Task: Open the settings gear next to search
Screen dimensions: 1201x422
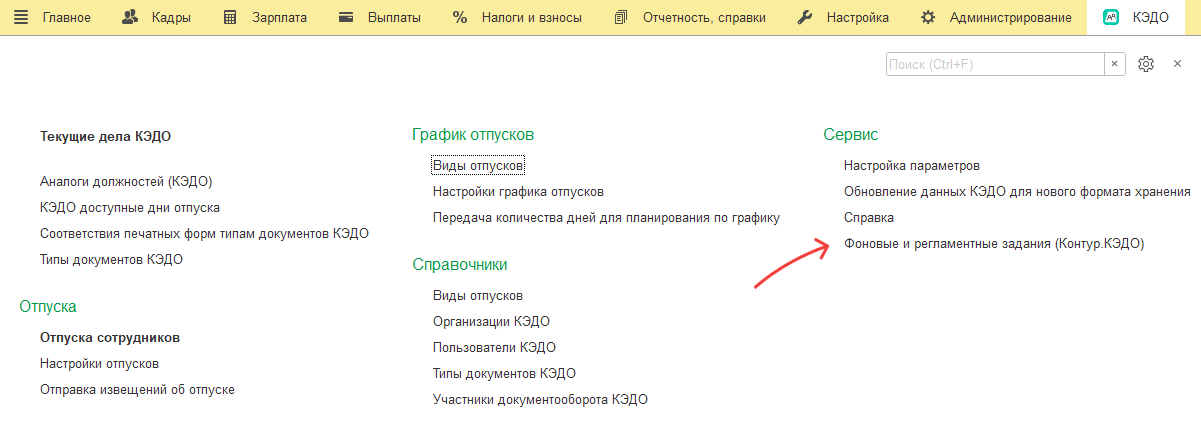Action: click(1146, 64)
